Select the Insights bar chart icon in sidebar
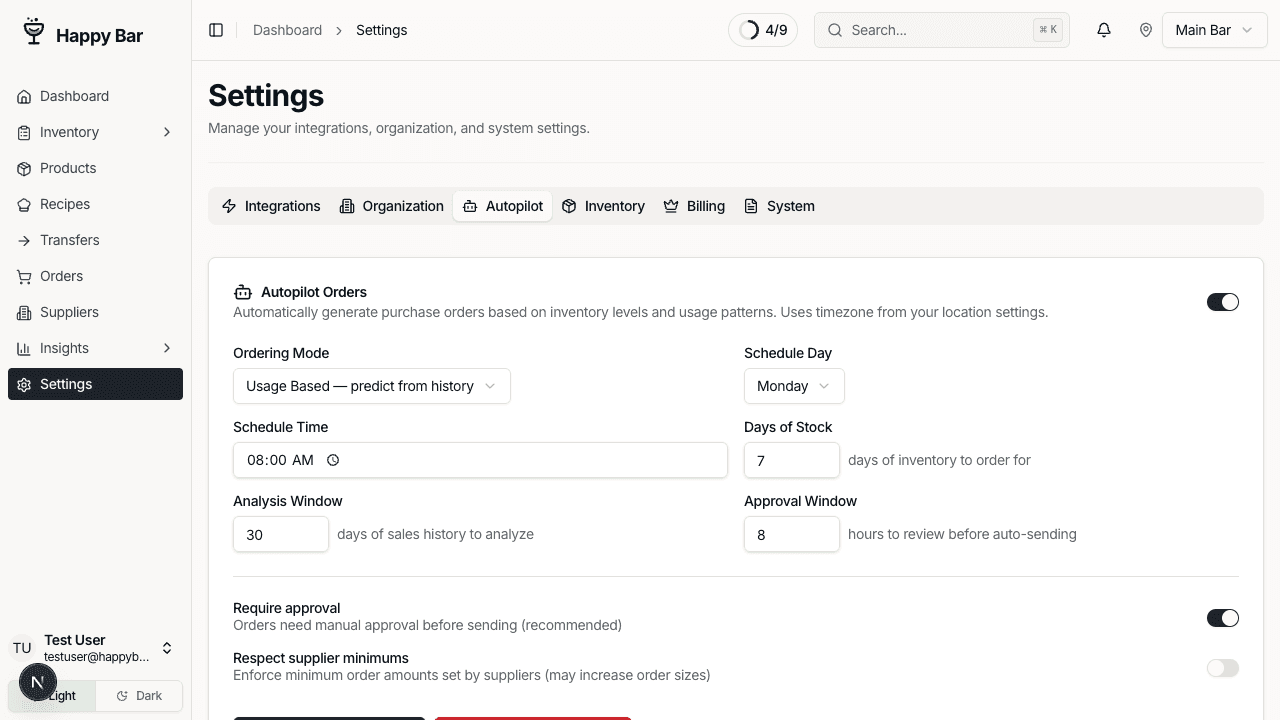Viewport: 1280px width, 720px height. (23, 348)
